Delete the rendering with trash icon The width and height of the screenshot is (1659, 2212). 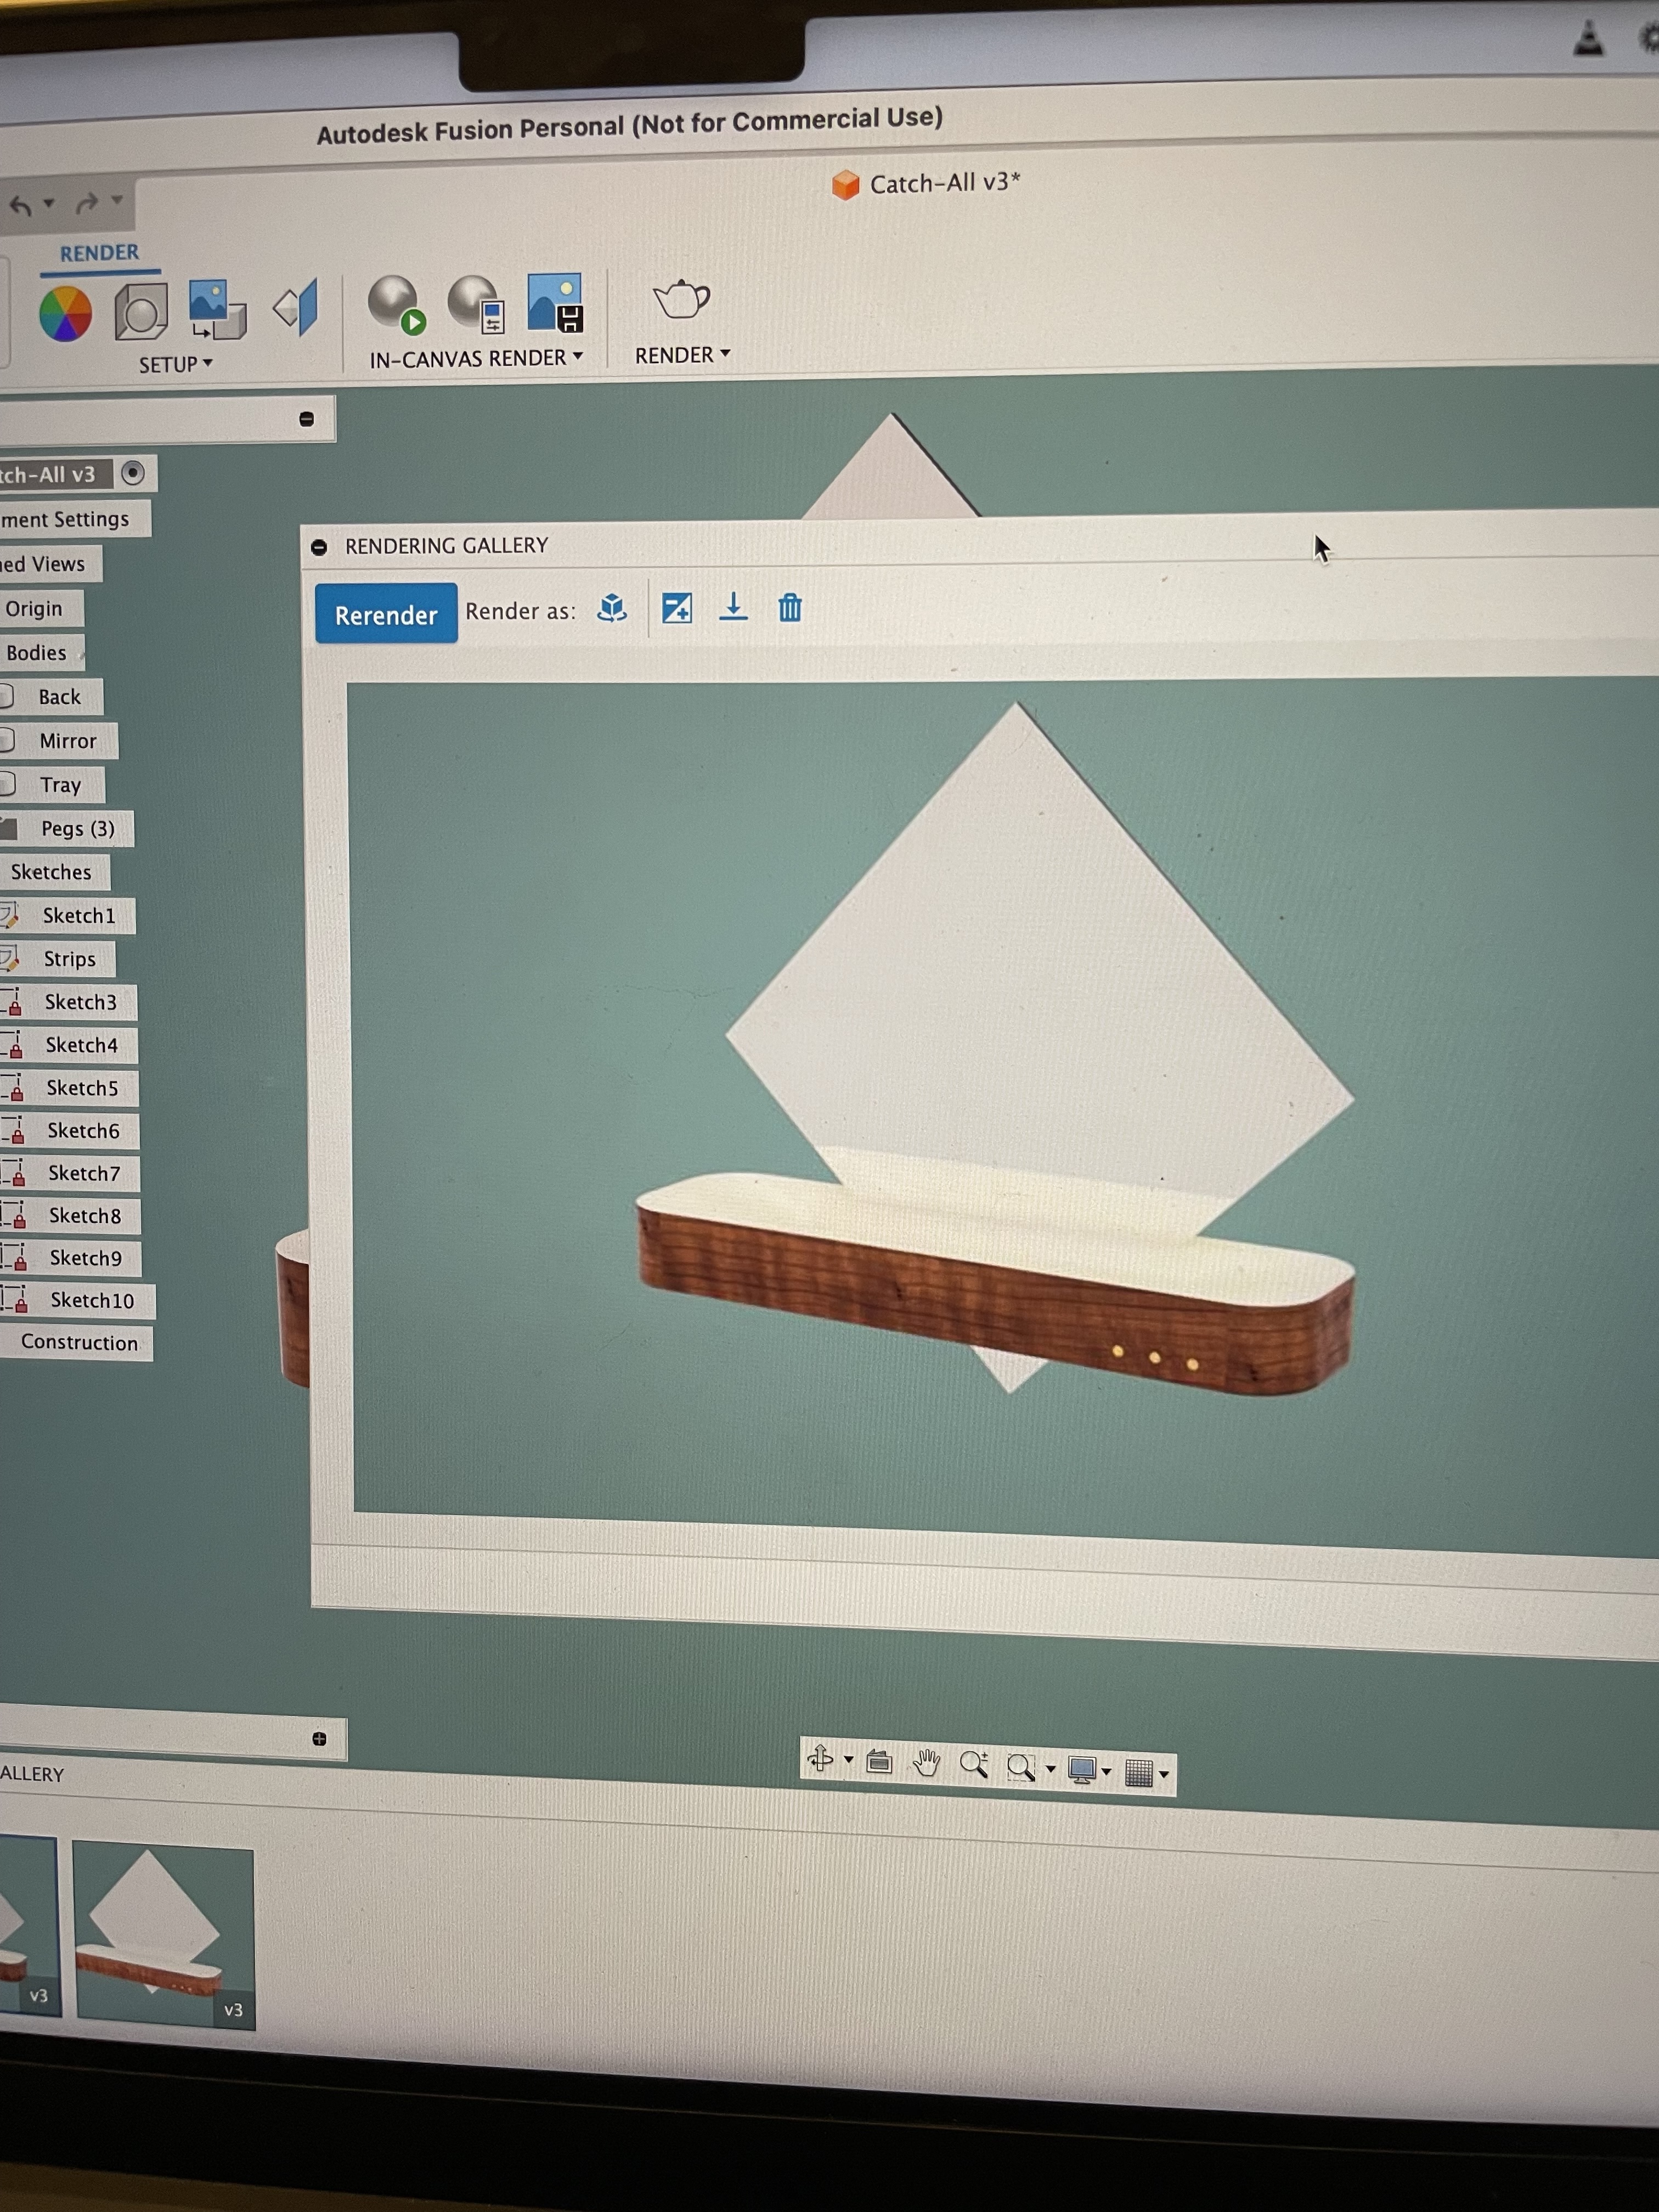pos(789,607)
